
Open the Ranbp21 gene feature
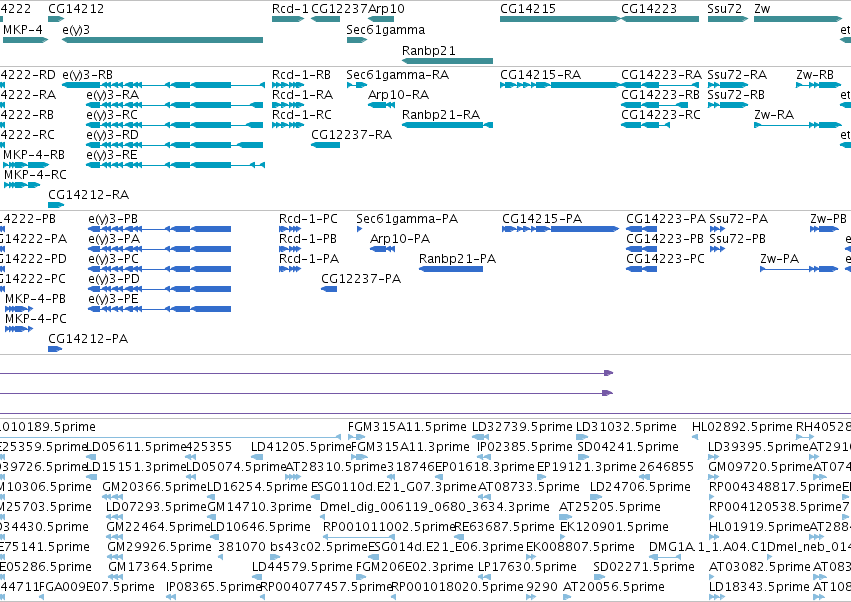tap(447, 61)
